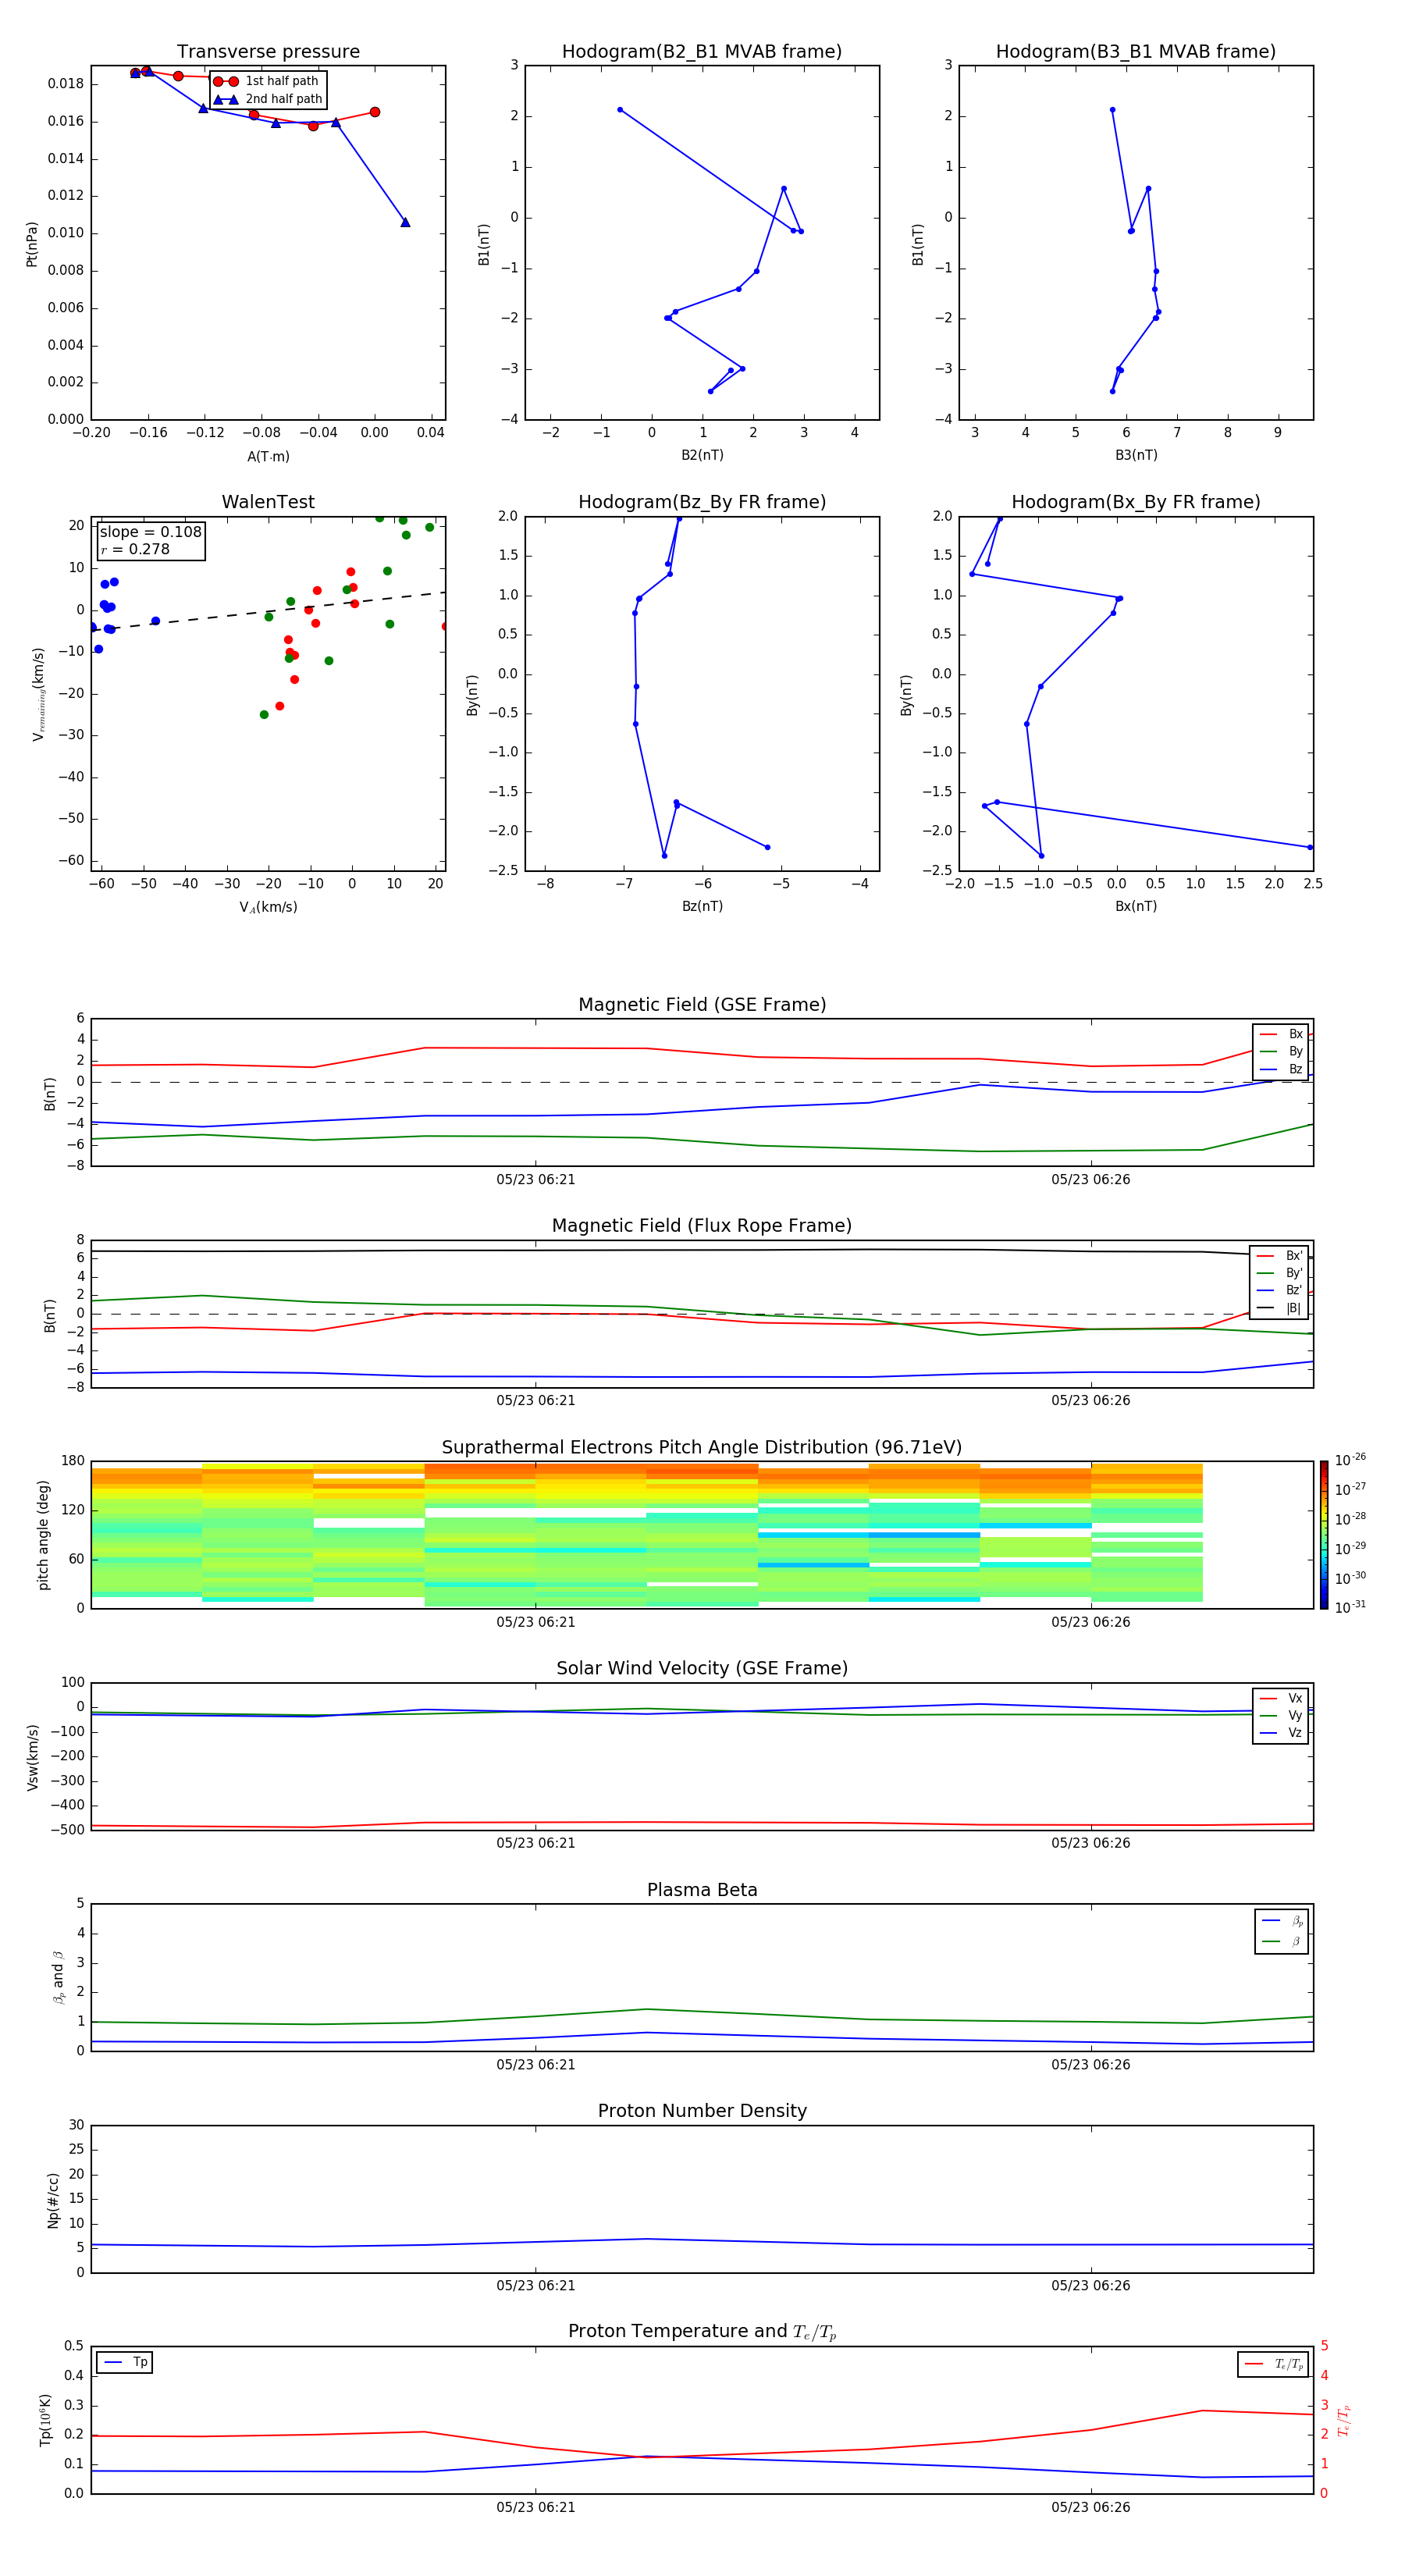
Task: Click the 'Plasma Beta' panel title
Action: [702, 1890]
